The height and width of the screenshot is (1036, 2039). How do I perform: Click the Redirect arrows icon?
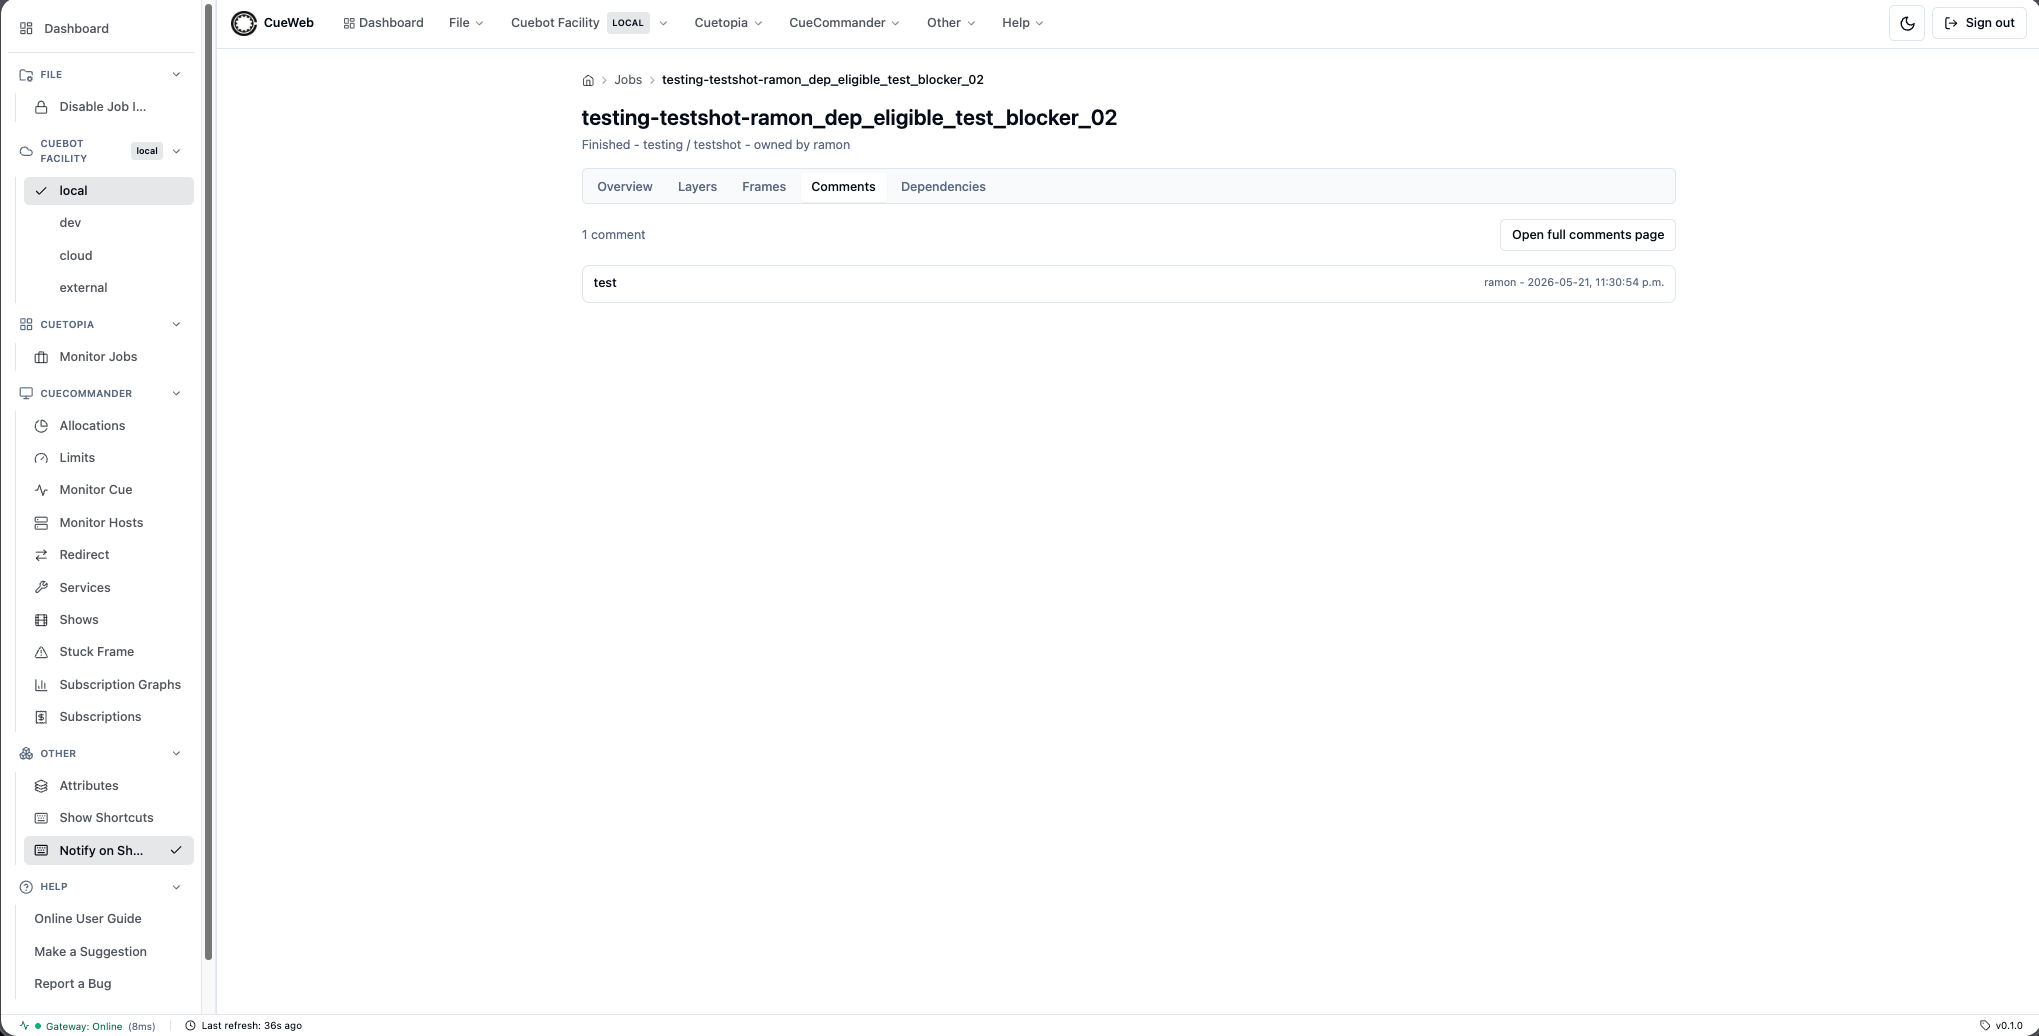tap(41, 555)
